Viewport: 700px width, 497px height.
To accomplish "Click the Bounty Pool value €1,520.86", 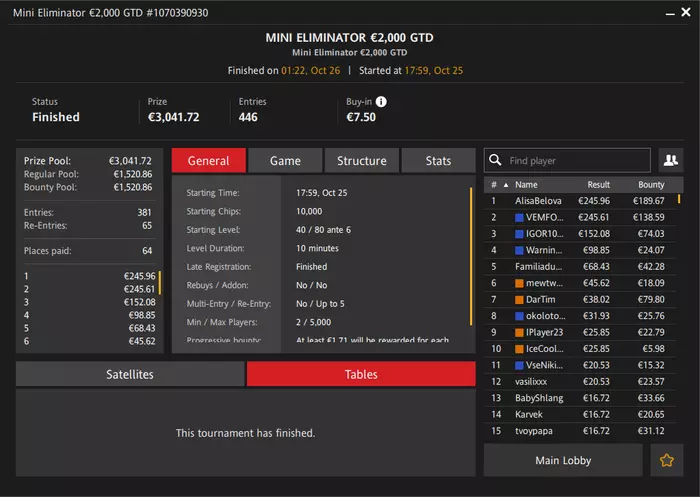I will [x=133, y=187].
